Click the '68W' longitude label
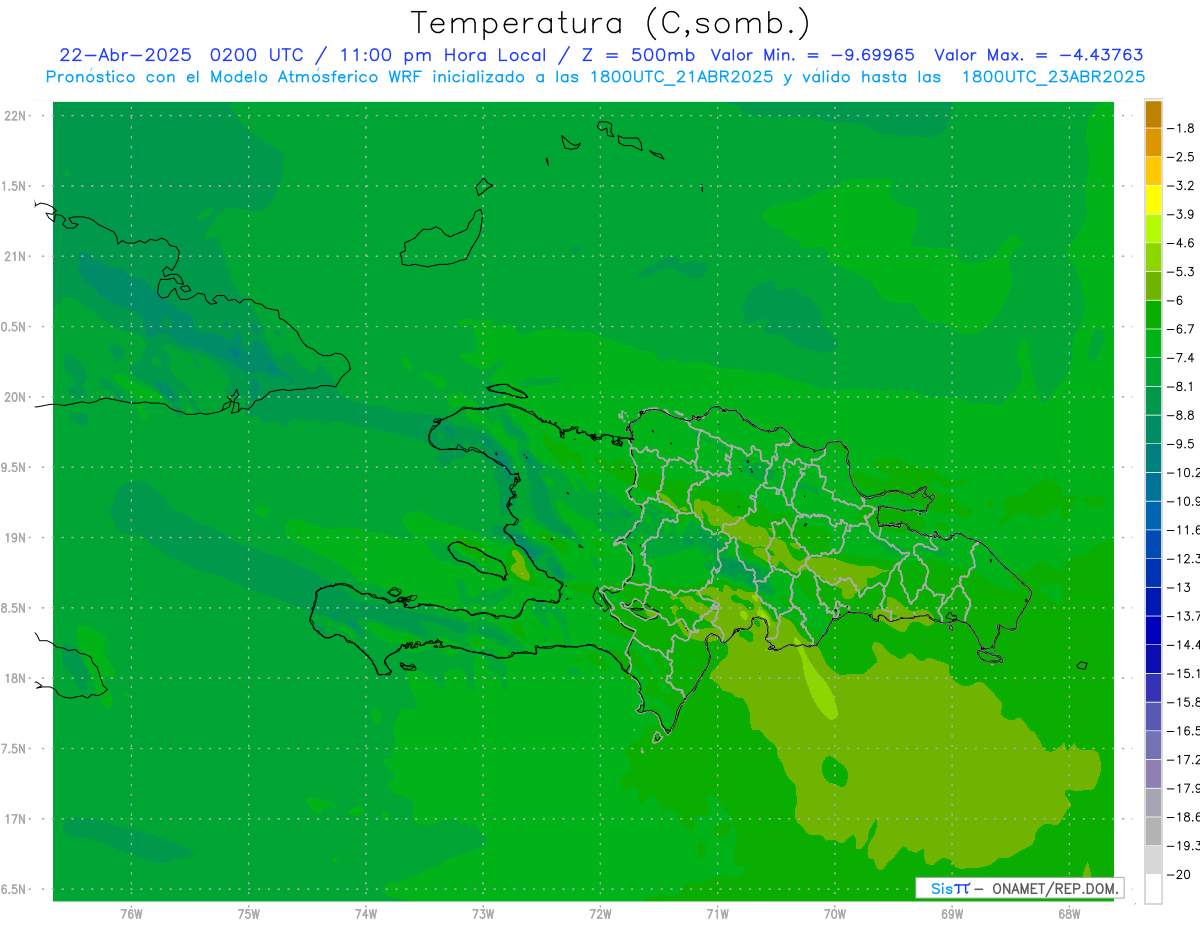The height and width of the screenshot is (927, 1200). pos(1069,914)
